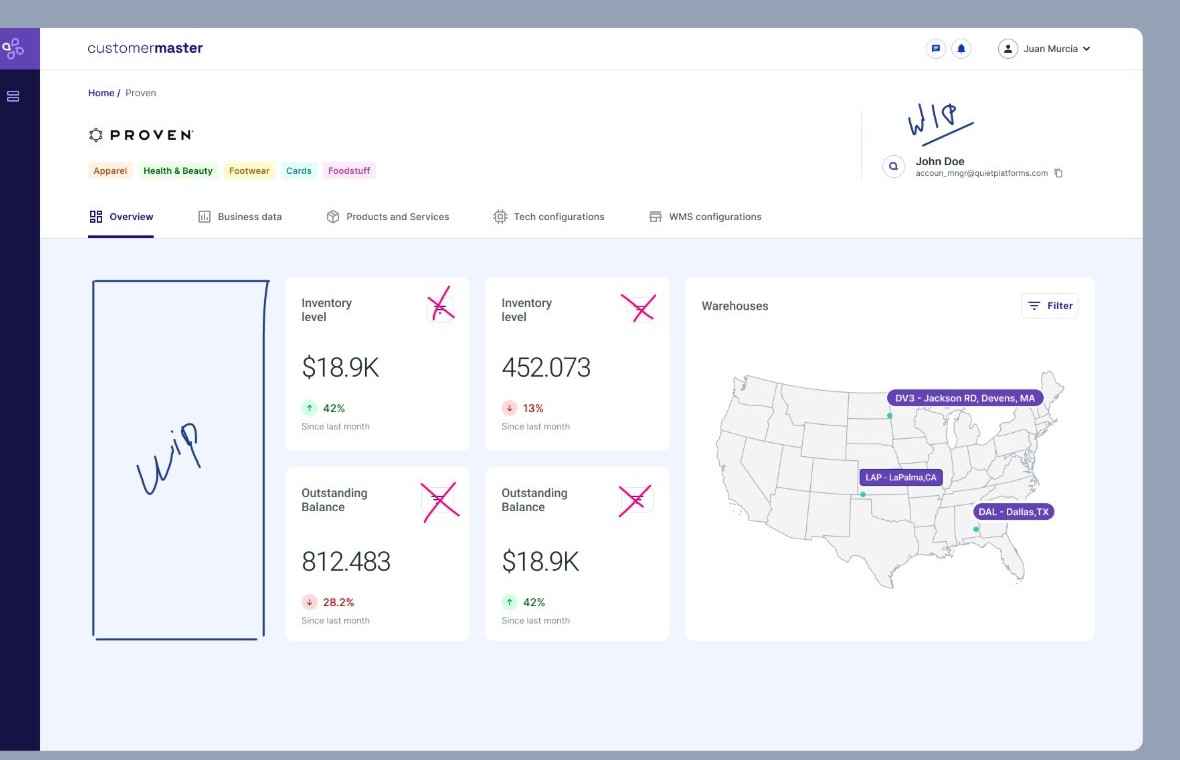Switch to the Overview tab
The image size is (1180, 760).
121,217
